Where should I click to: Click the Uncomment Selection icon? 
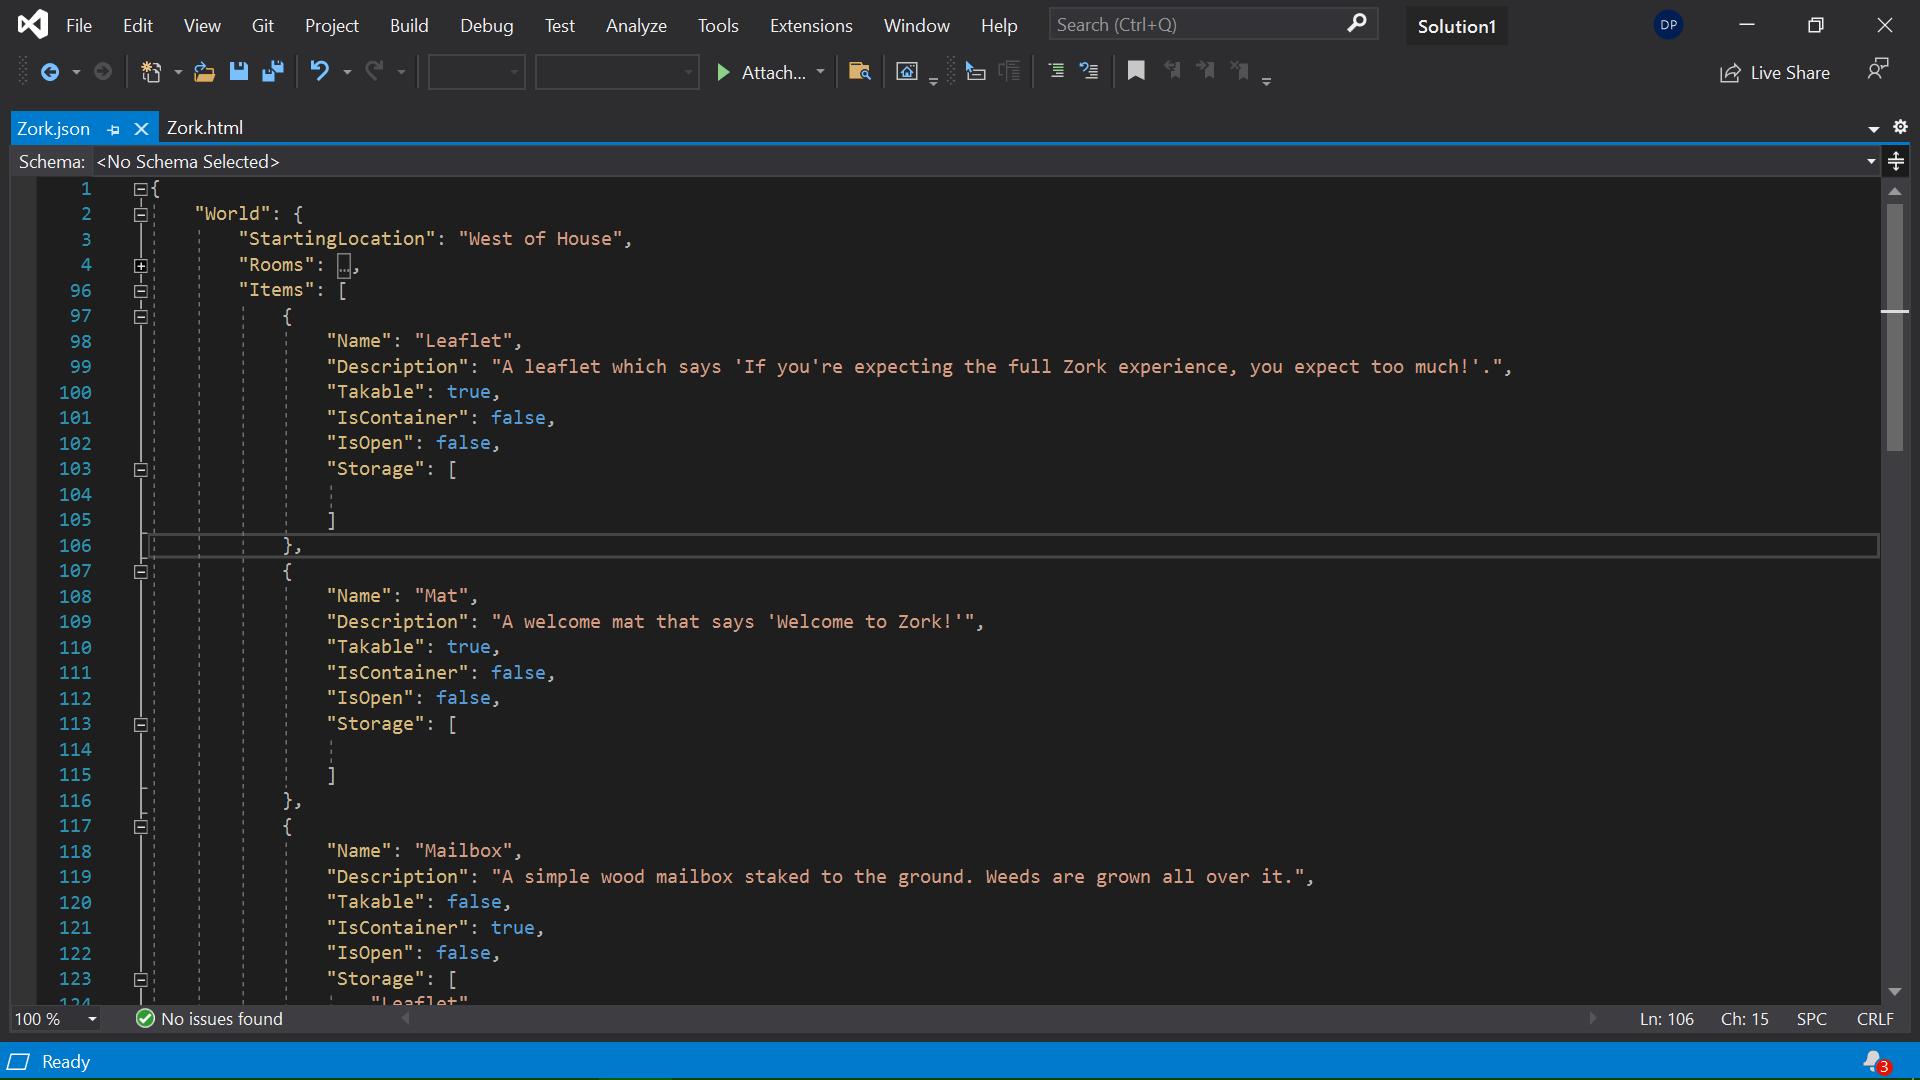click(x=1089, y=72)
